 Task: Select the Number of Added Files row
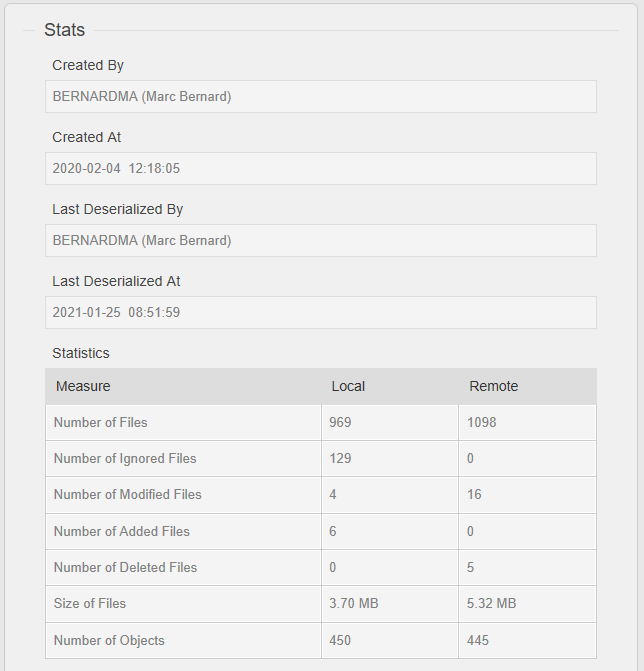(x=321, y=531)
